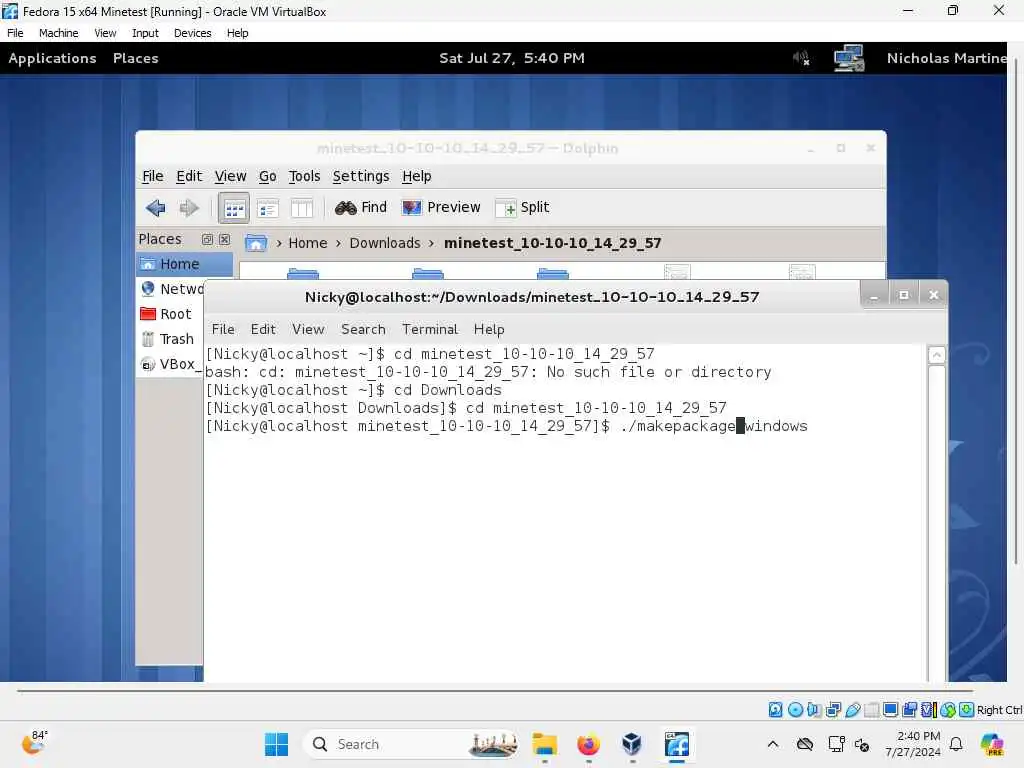The image size is (1024, 768).
Task: Navigate to Home in the breadcrumb path
Action: [308, 243]
